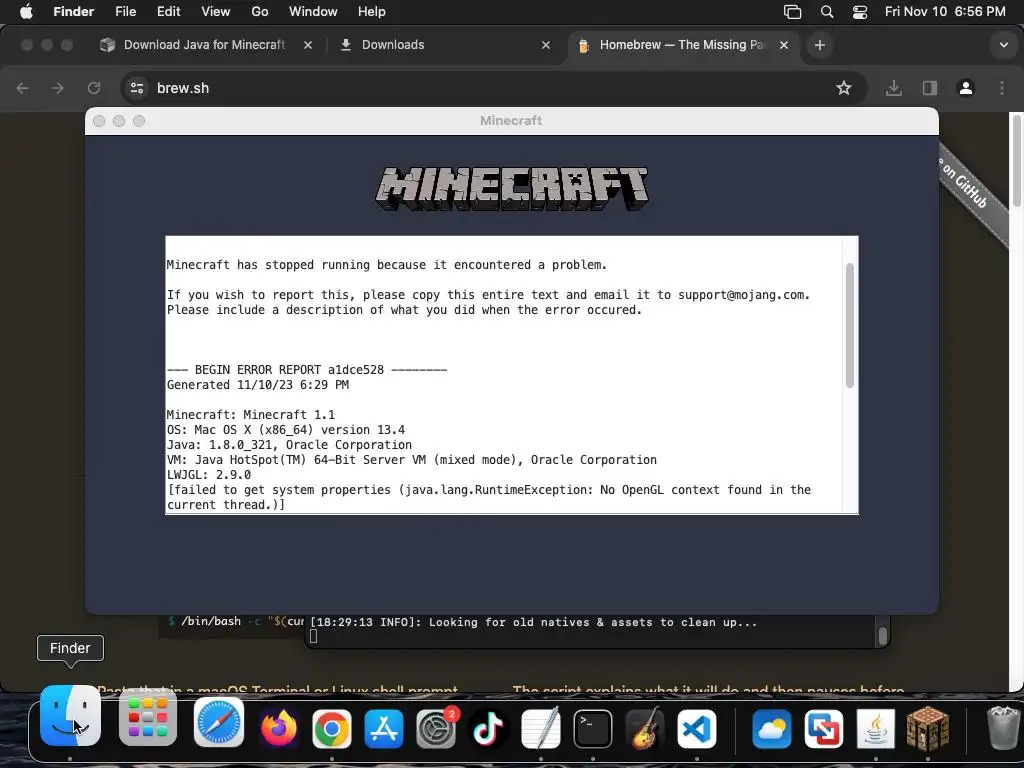This screenshot has height=768, width=1024.
Task: Open the Window menu
Action: [x=313, y=12]
